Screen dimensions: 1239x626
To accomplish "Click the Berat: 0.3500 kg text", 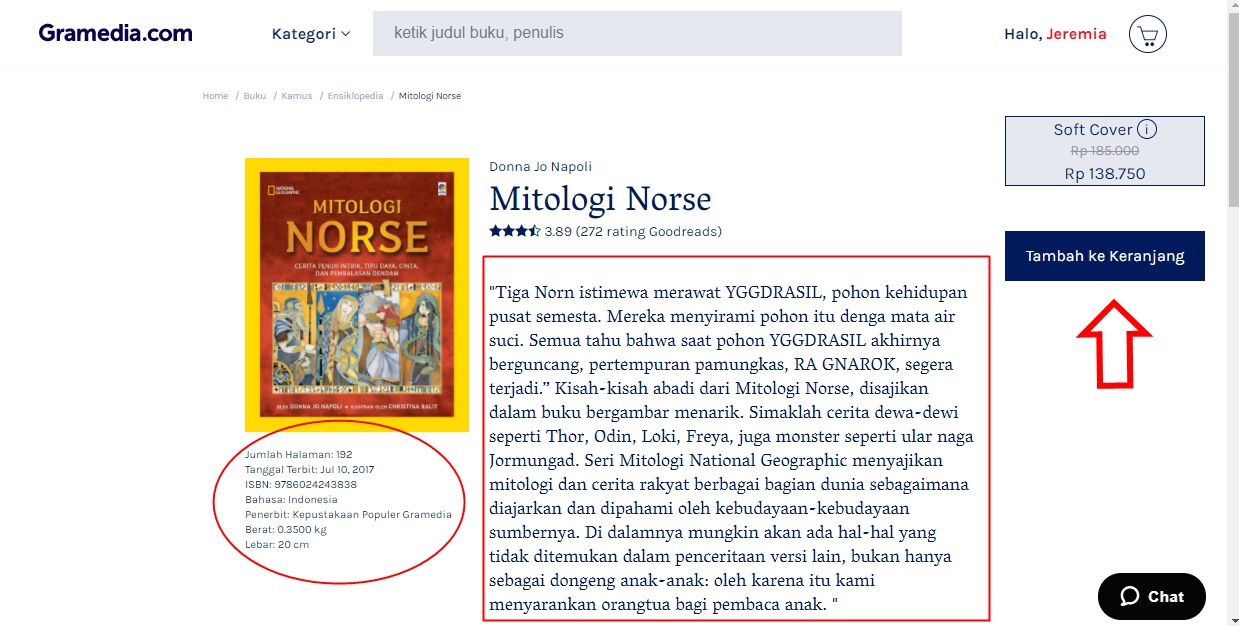I will pos(285,530).
